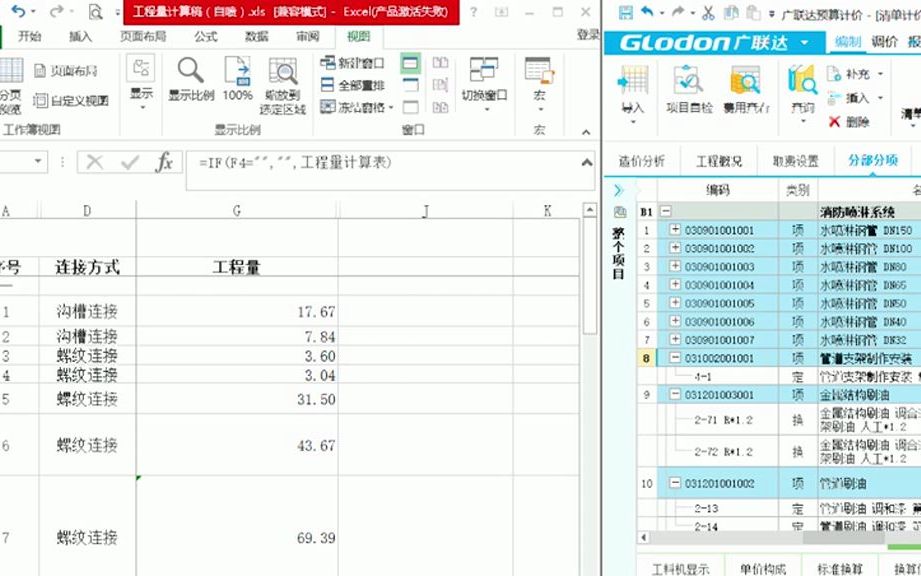This screenshot has height=576, width=921.
Task: Switch to the 审阅 ribbon tab
Action: click(308, 36)
